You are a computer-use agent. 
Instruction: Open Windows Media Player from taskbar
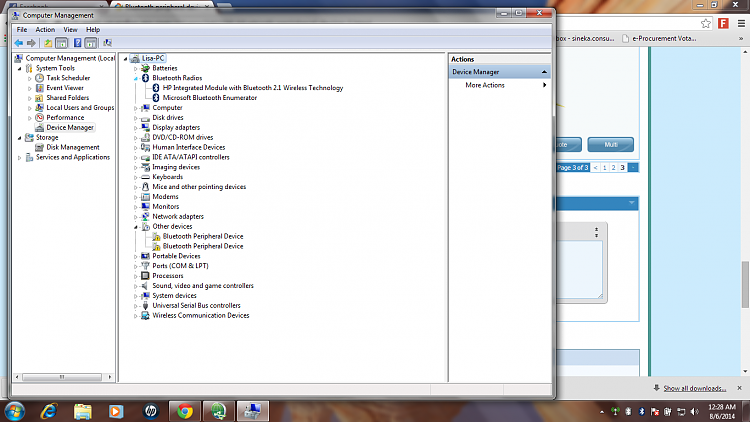pyautogui.click(x=116, y=411)
